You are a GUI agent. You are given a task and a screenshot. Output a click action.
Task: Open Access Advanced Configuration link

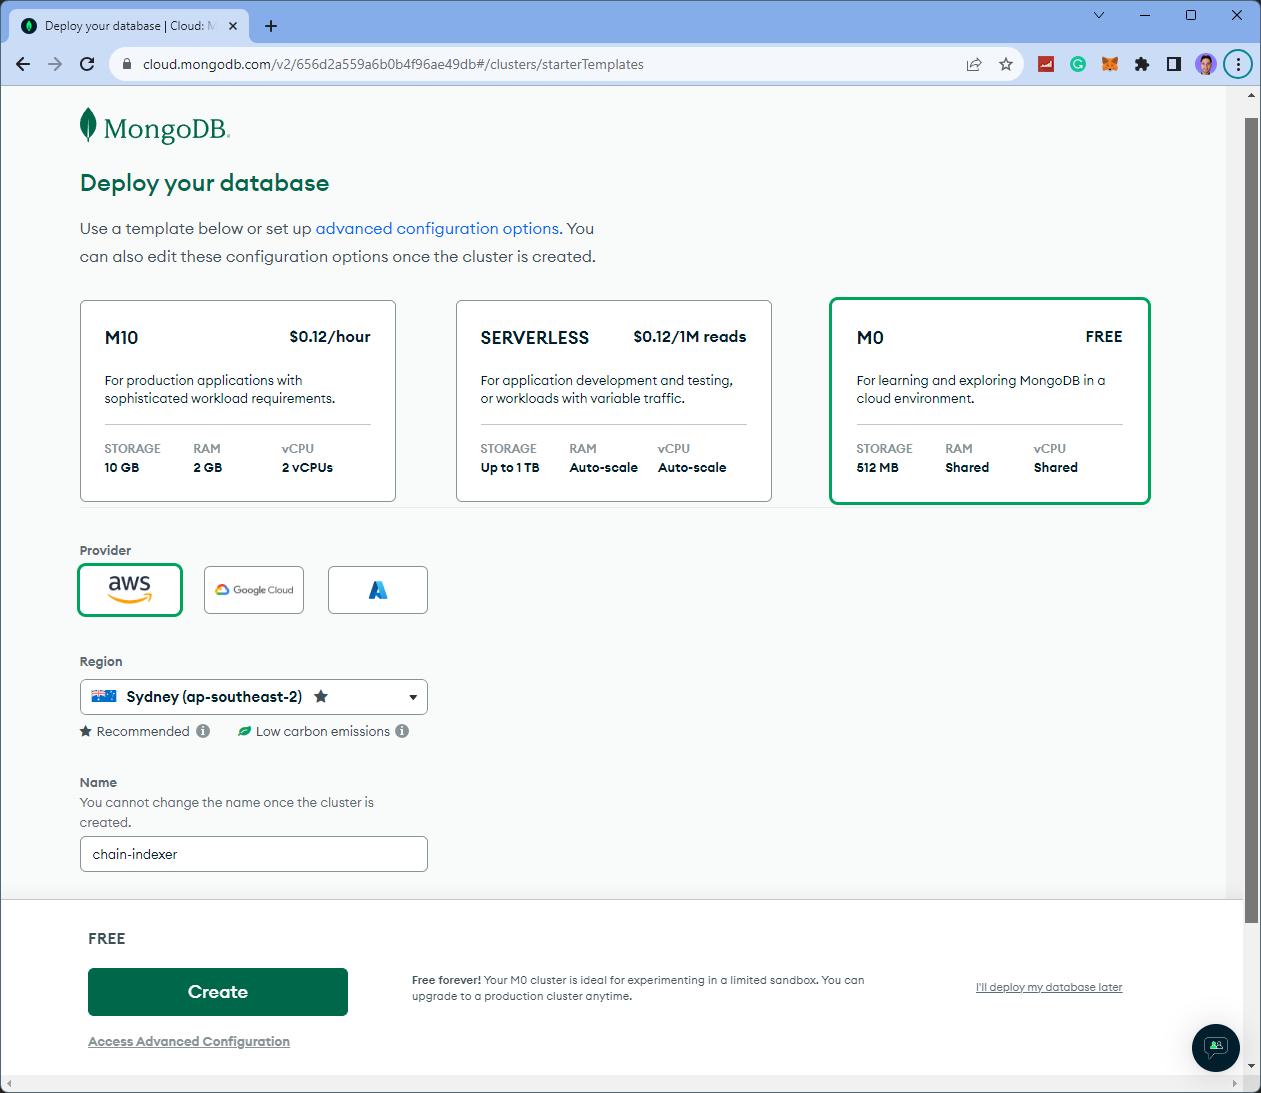pos(189,1042)
